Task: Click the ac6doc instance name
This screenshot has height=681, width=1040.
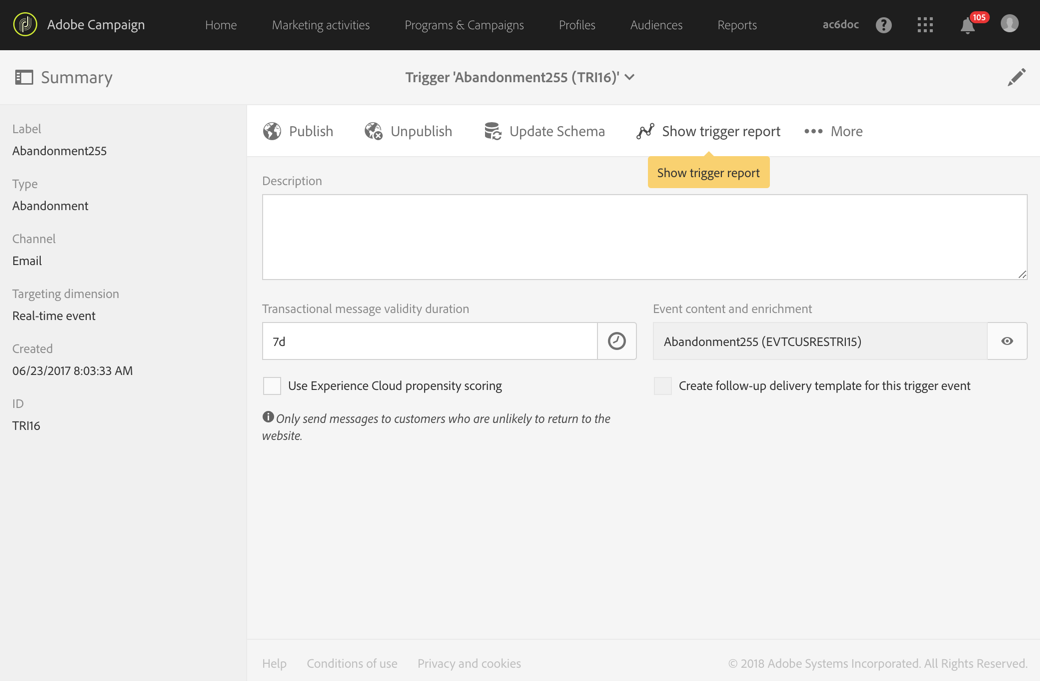Action: 840,25
